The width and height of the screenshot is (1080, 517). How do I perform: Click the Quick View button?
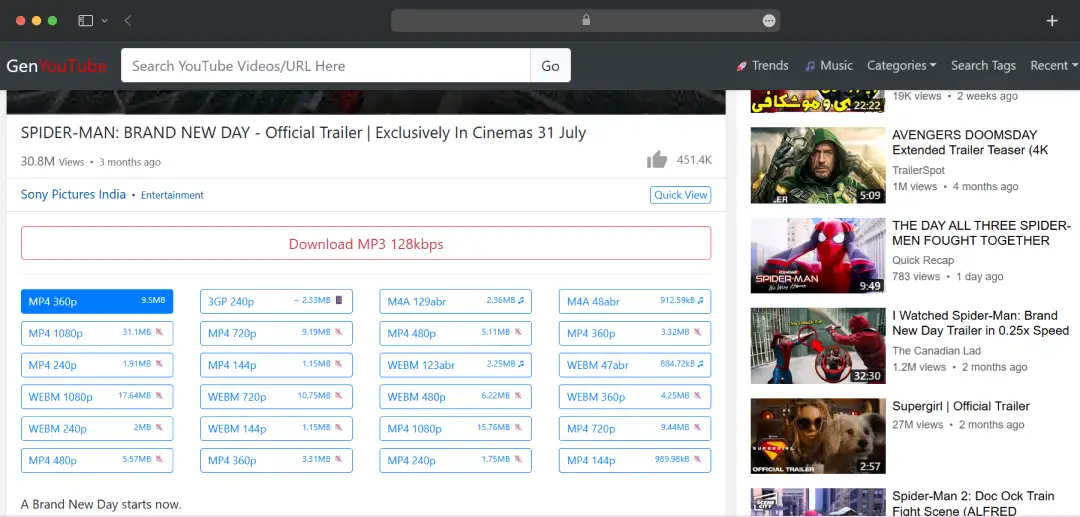pos(681,195)
